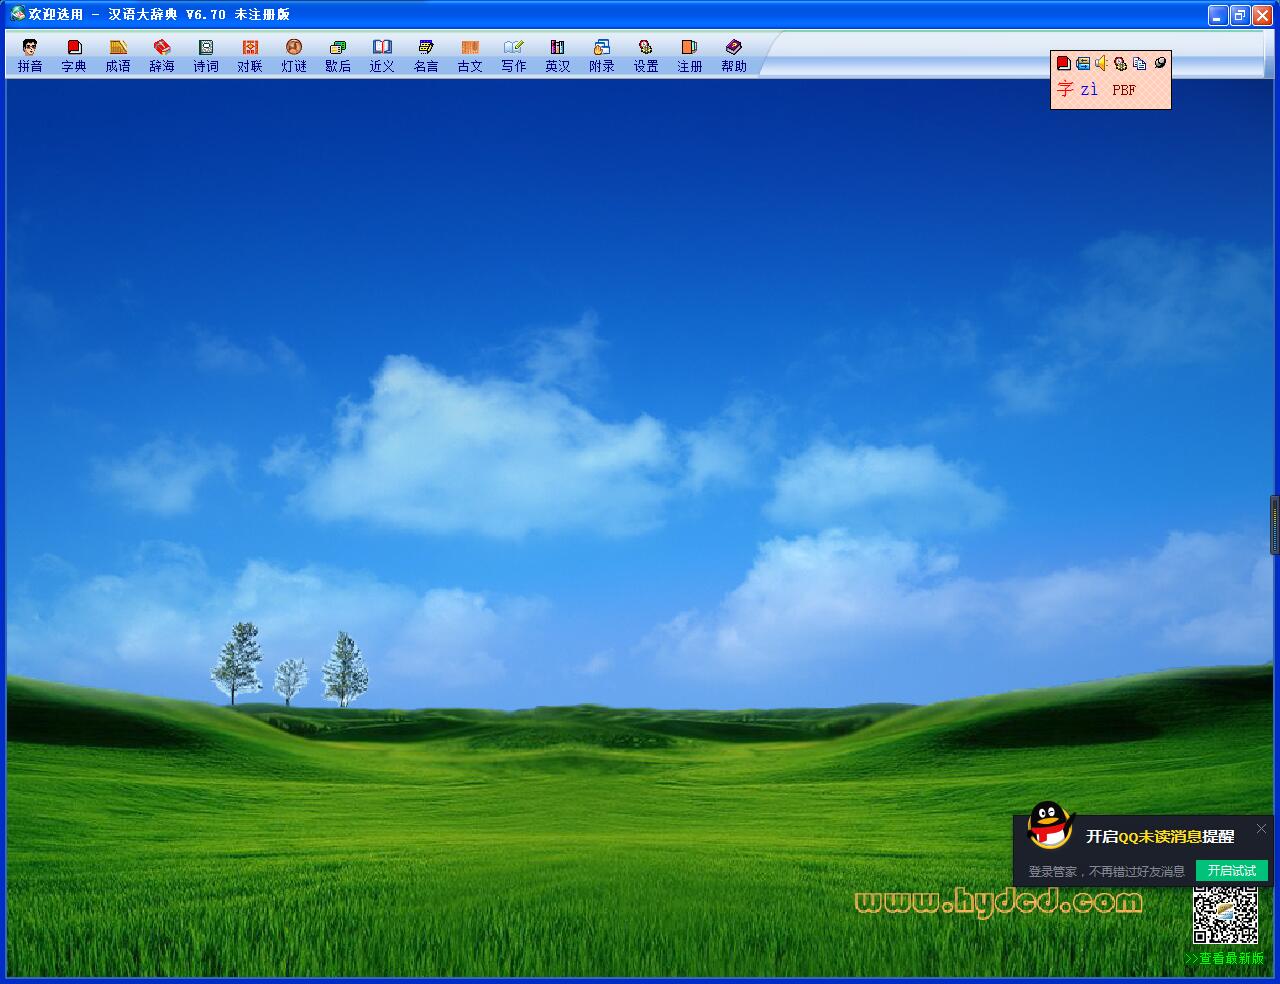Click the 登录管家，不再错过好友消息 text
This screenshot has height=984, width=1280.
tap(1106, 872)
